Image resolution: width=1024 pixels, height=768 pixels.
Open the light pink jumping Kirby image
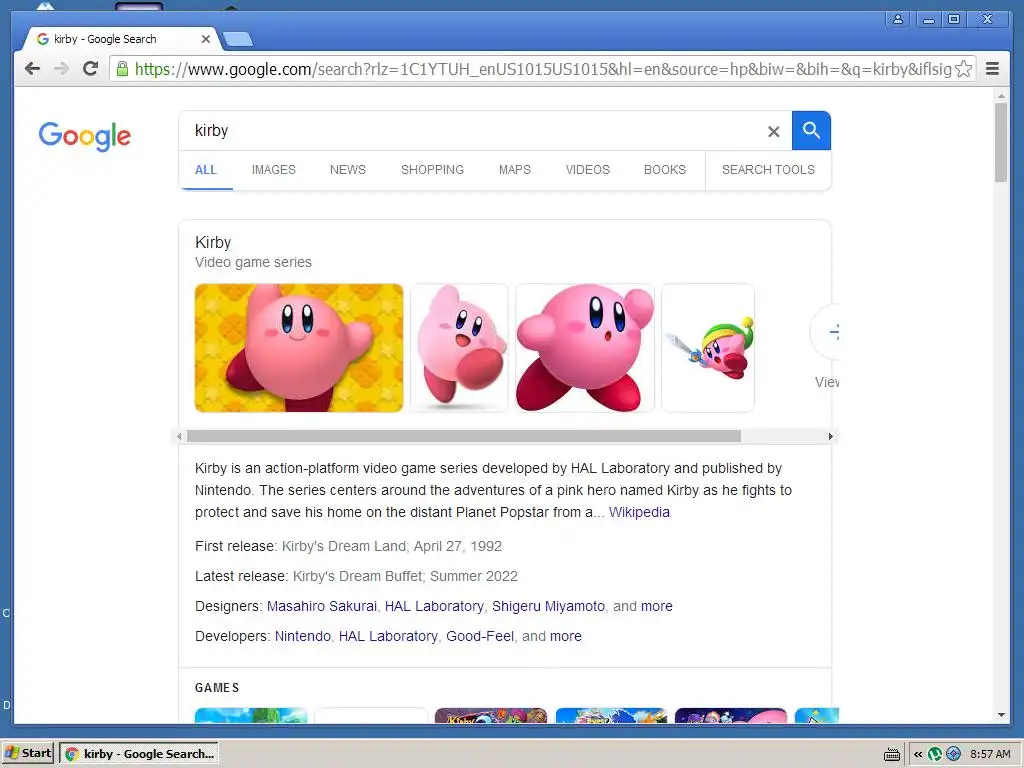click(459, 347)
